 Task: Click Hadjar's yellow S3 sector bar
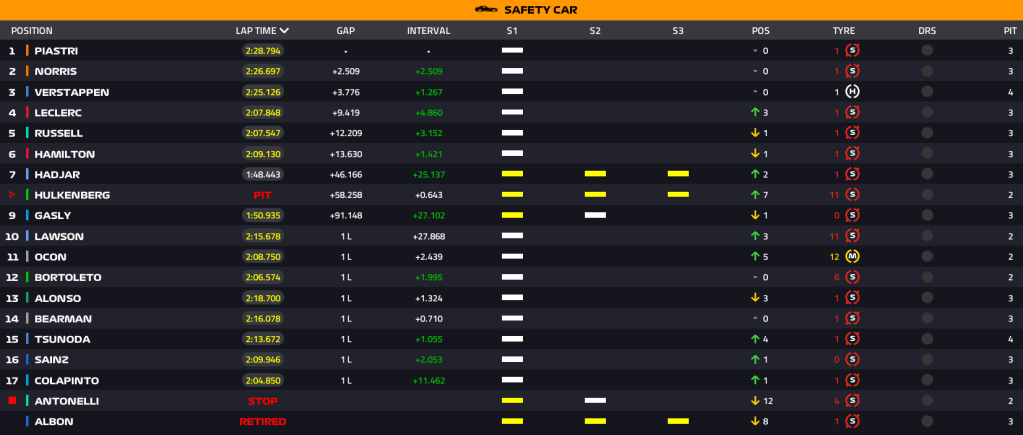pyautogui.click(x=678, y=174)
